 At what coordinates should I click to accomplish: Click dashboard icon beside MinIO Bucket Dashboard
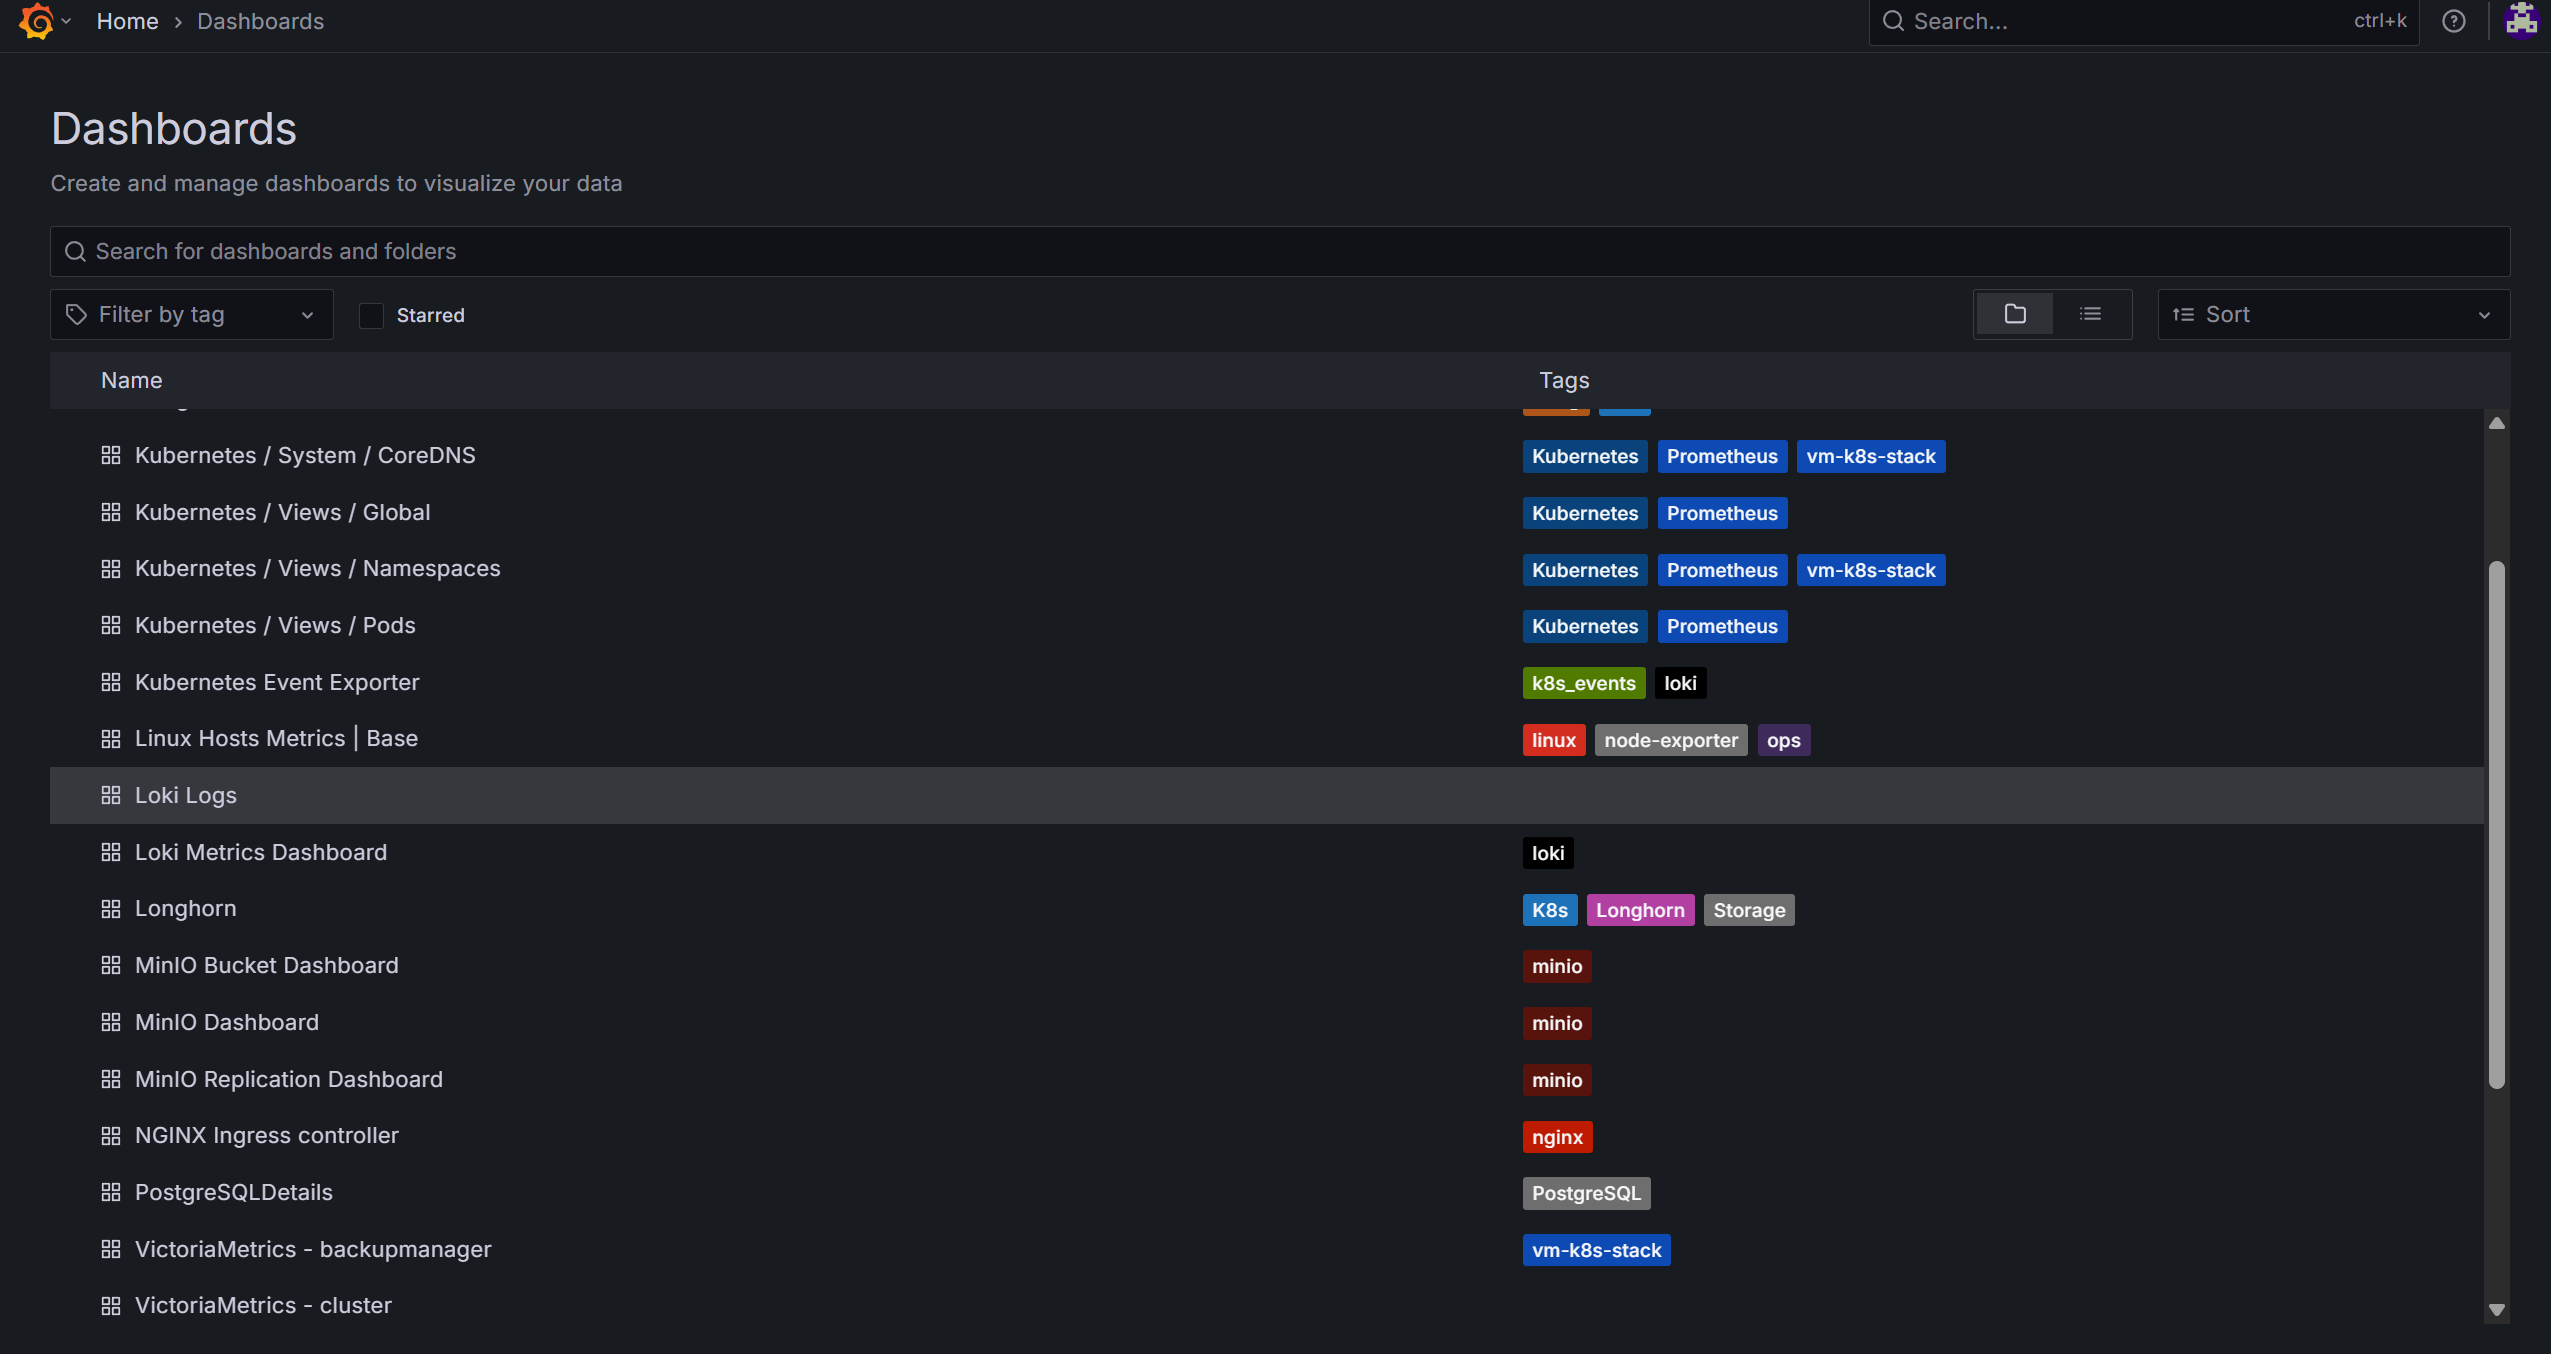(x=111, y=965)
